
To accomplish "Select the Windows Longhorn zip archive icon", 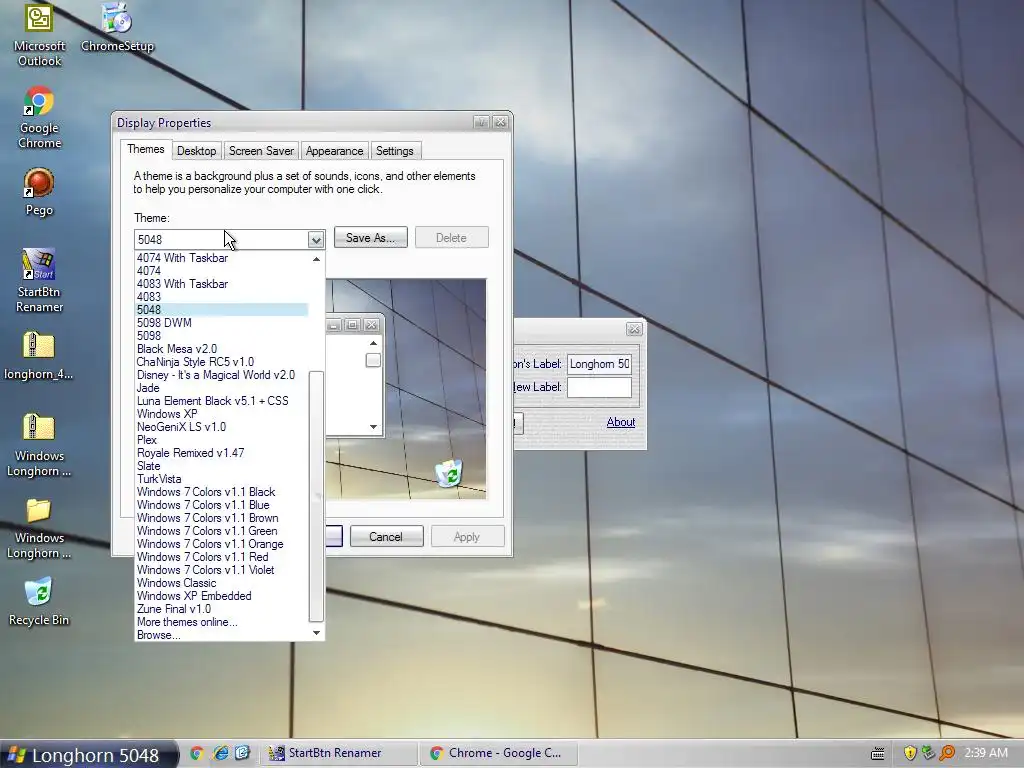I will 39,445.
